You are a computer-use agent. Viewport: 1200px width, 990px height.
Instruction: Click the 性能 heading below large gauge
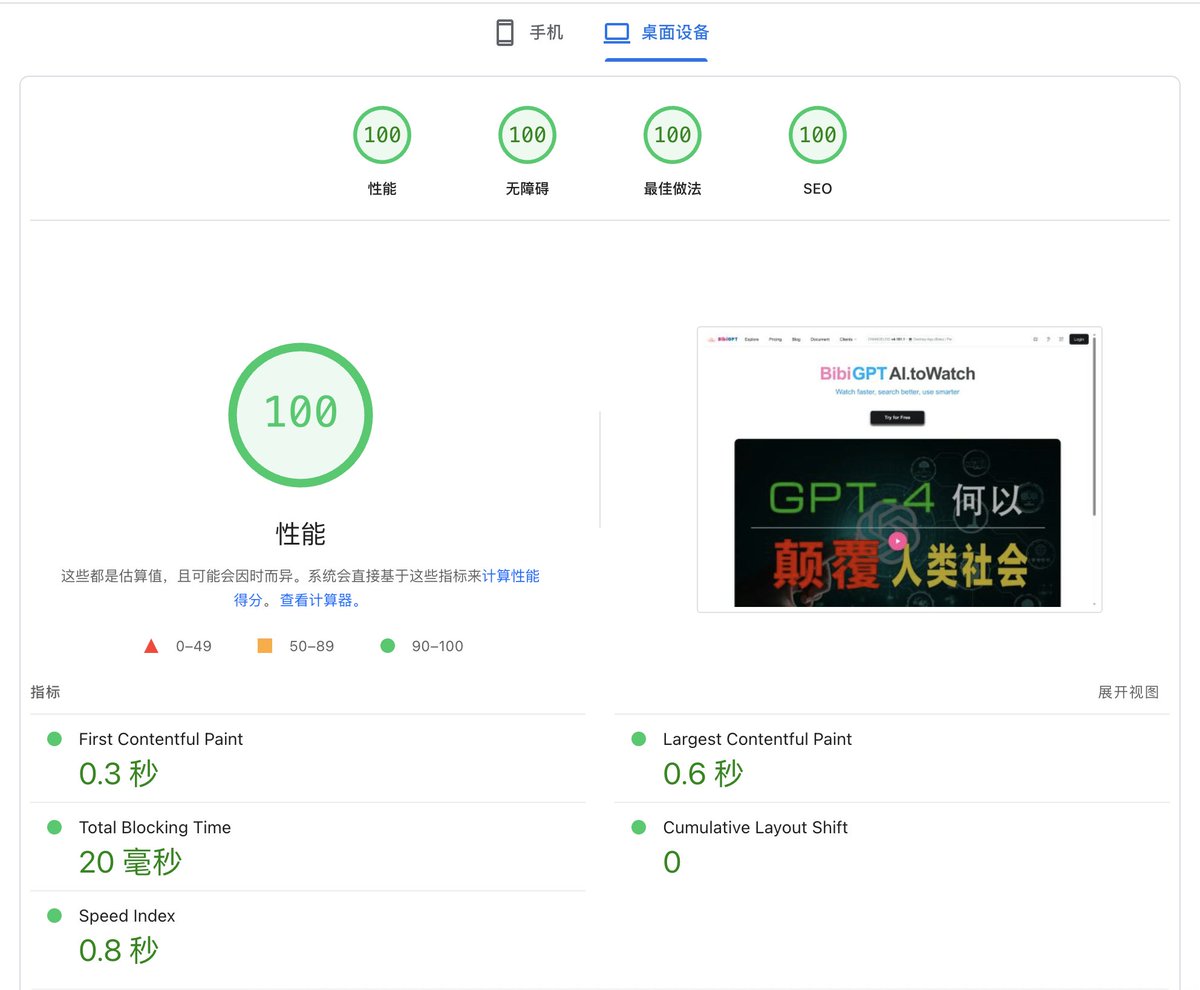(x=301, y=533)
